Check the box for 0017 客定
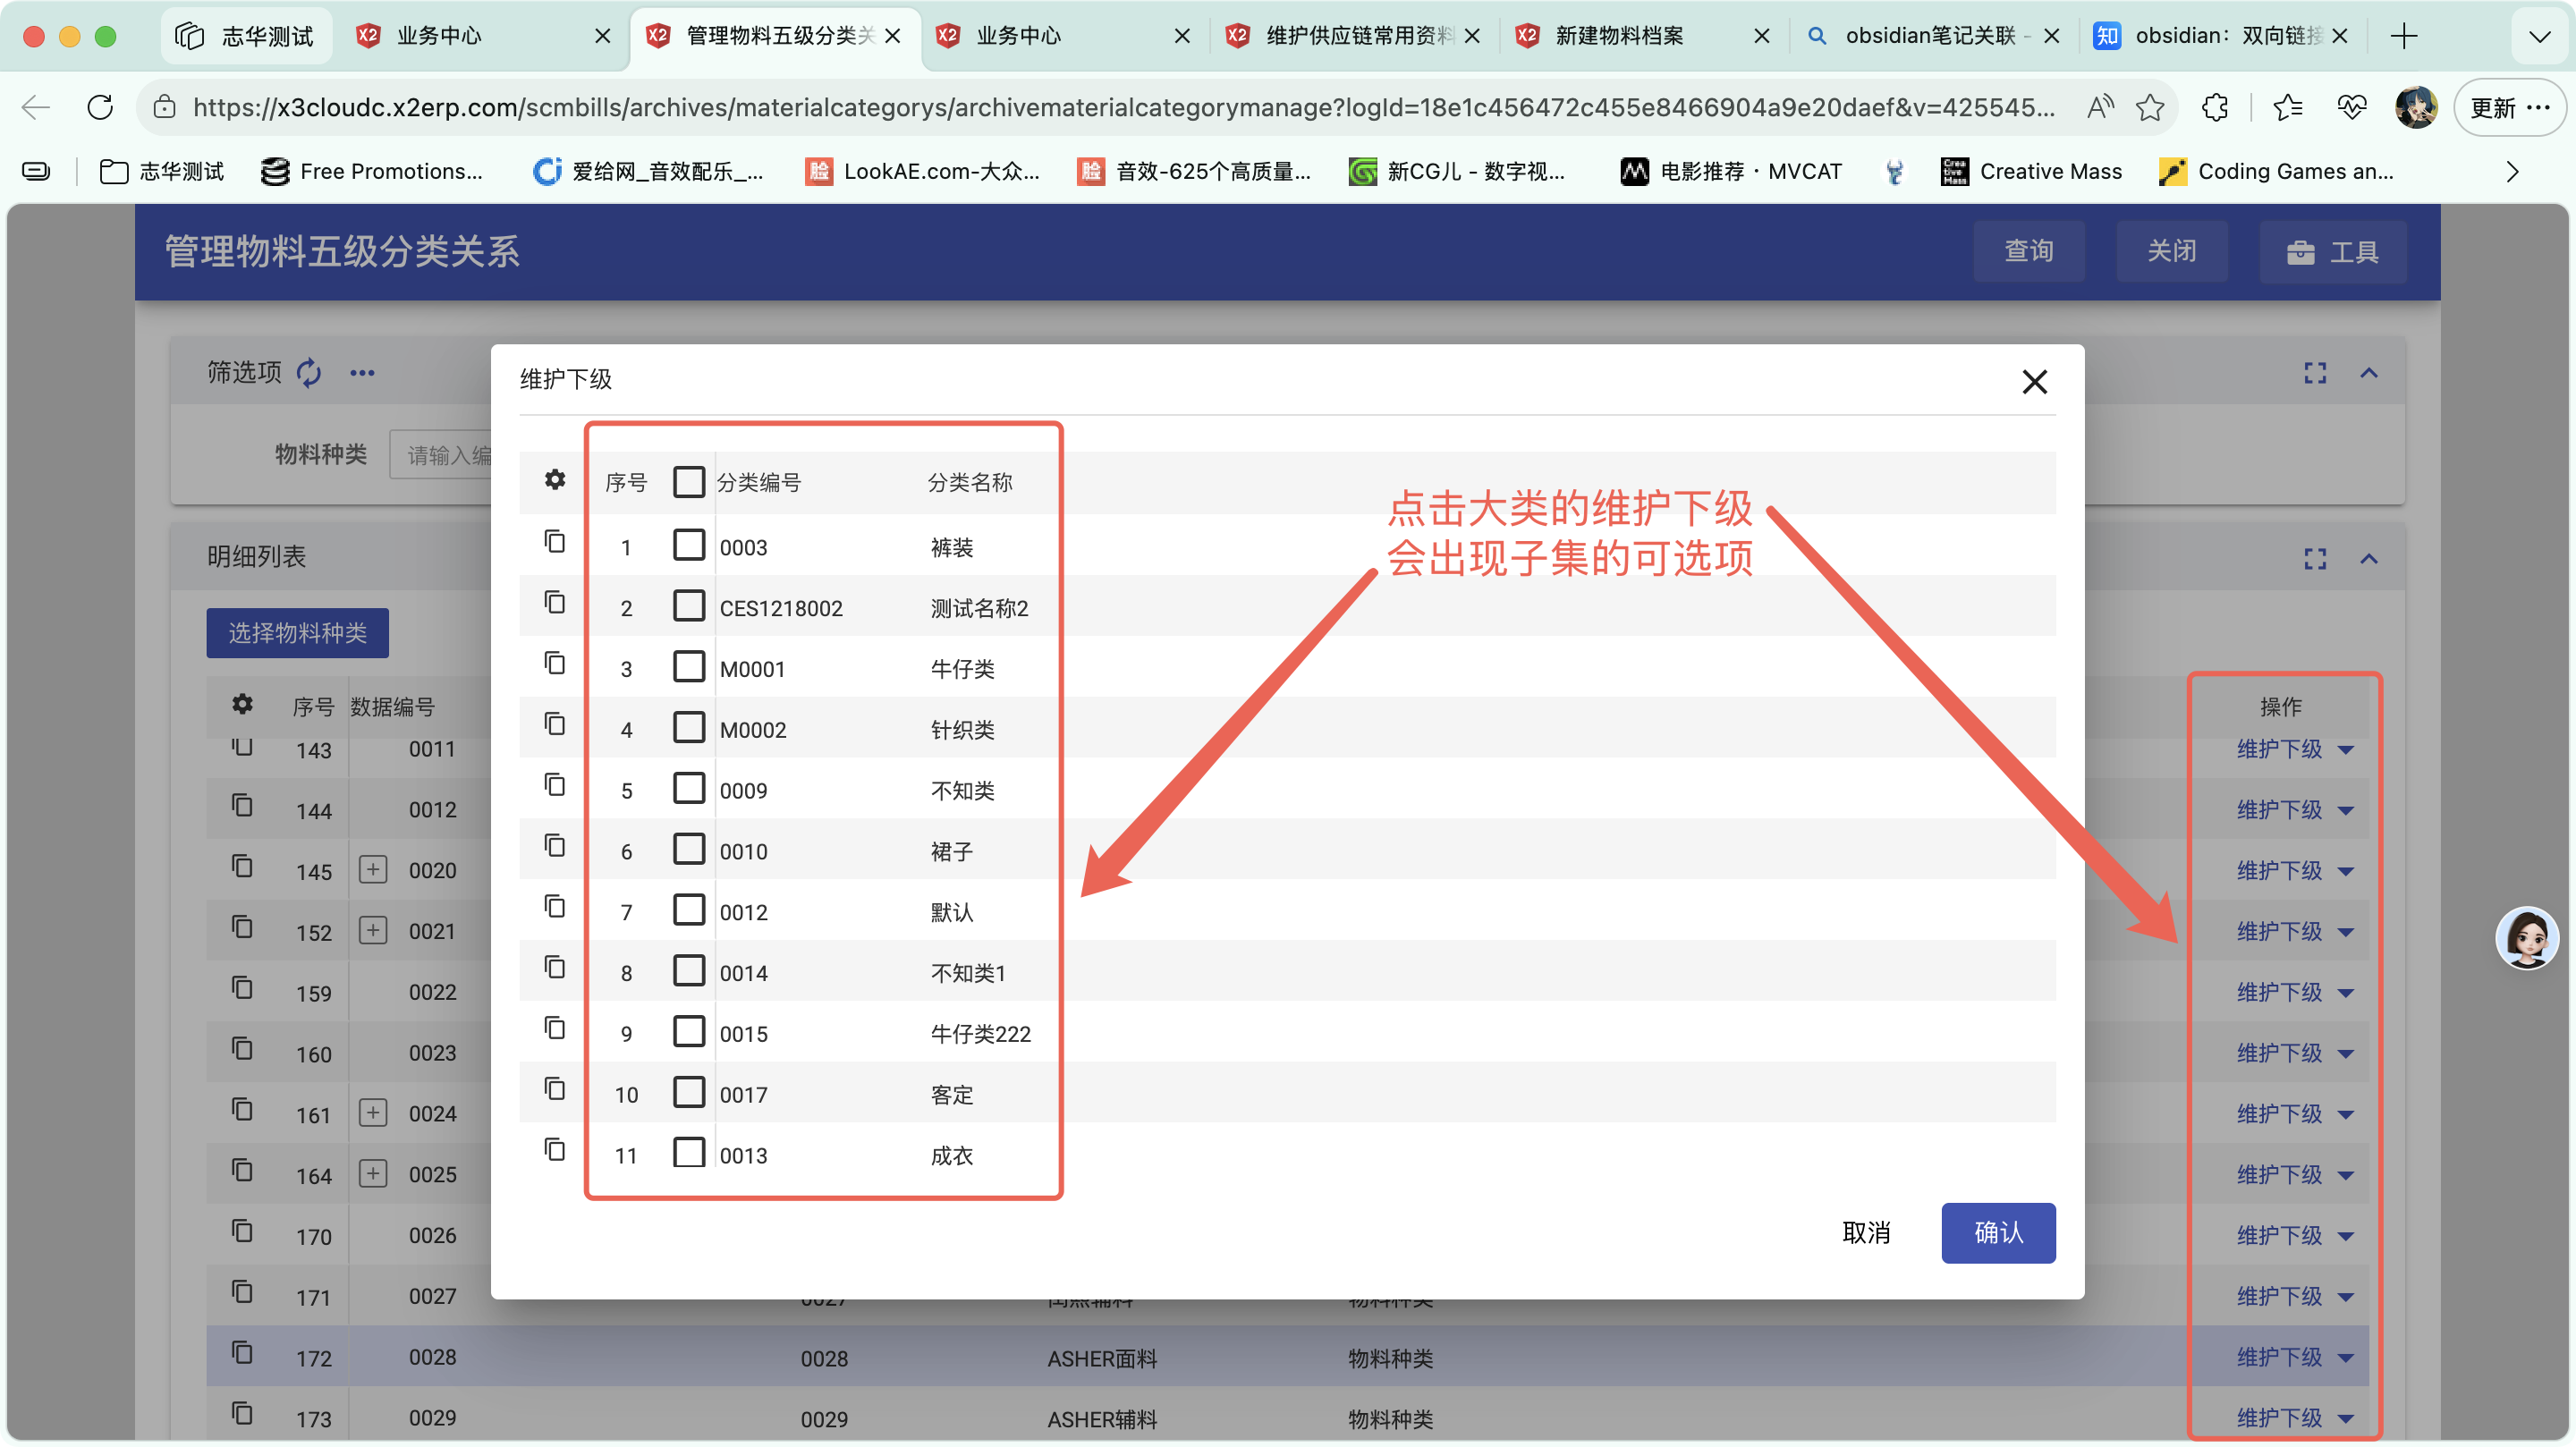The height and width of the screenshot is (1447, 2576). (689, 1093)
